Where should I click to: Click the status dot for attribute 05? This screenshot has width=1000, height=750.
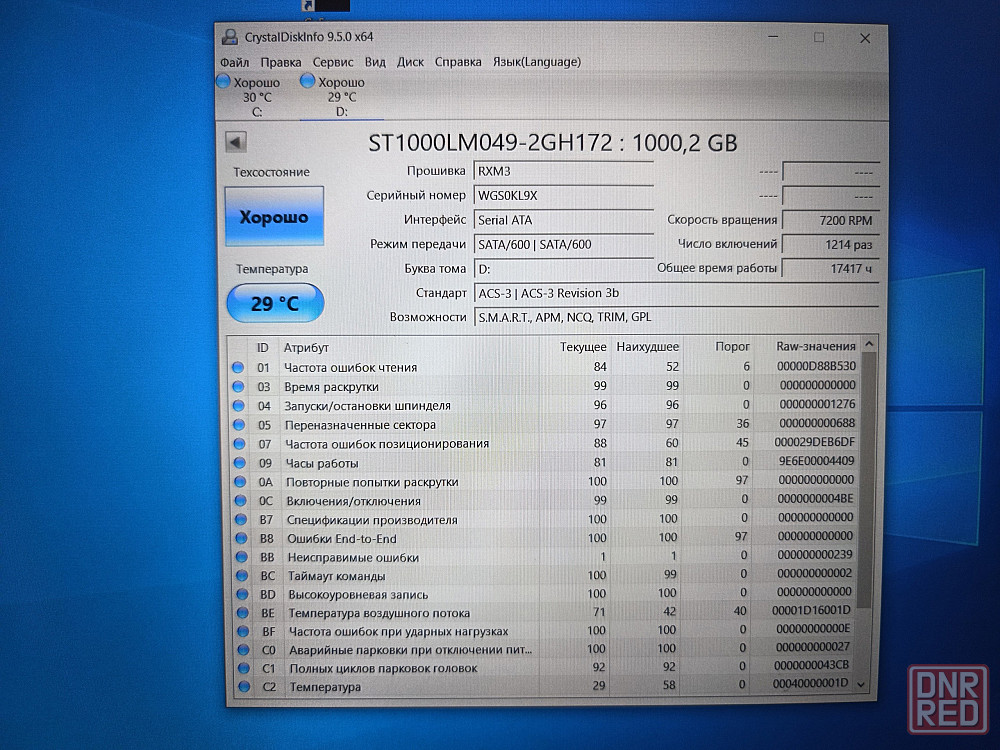point(239,425)
